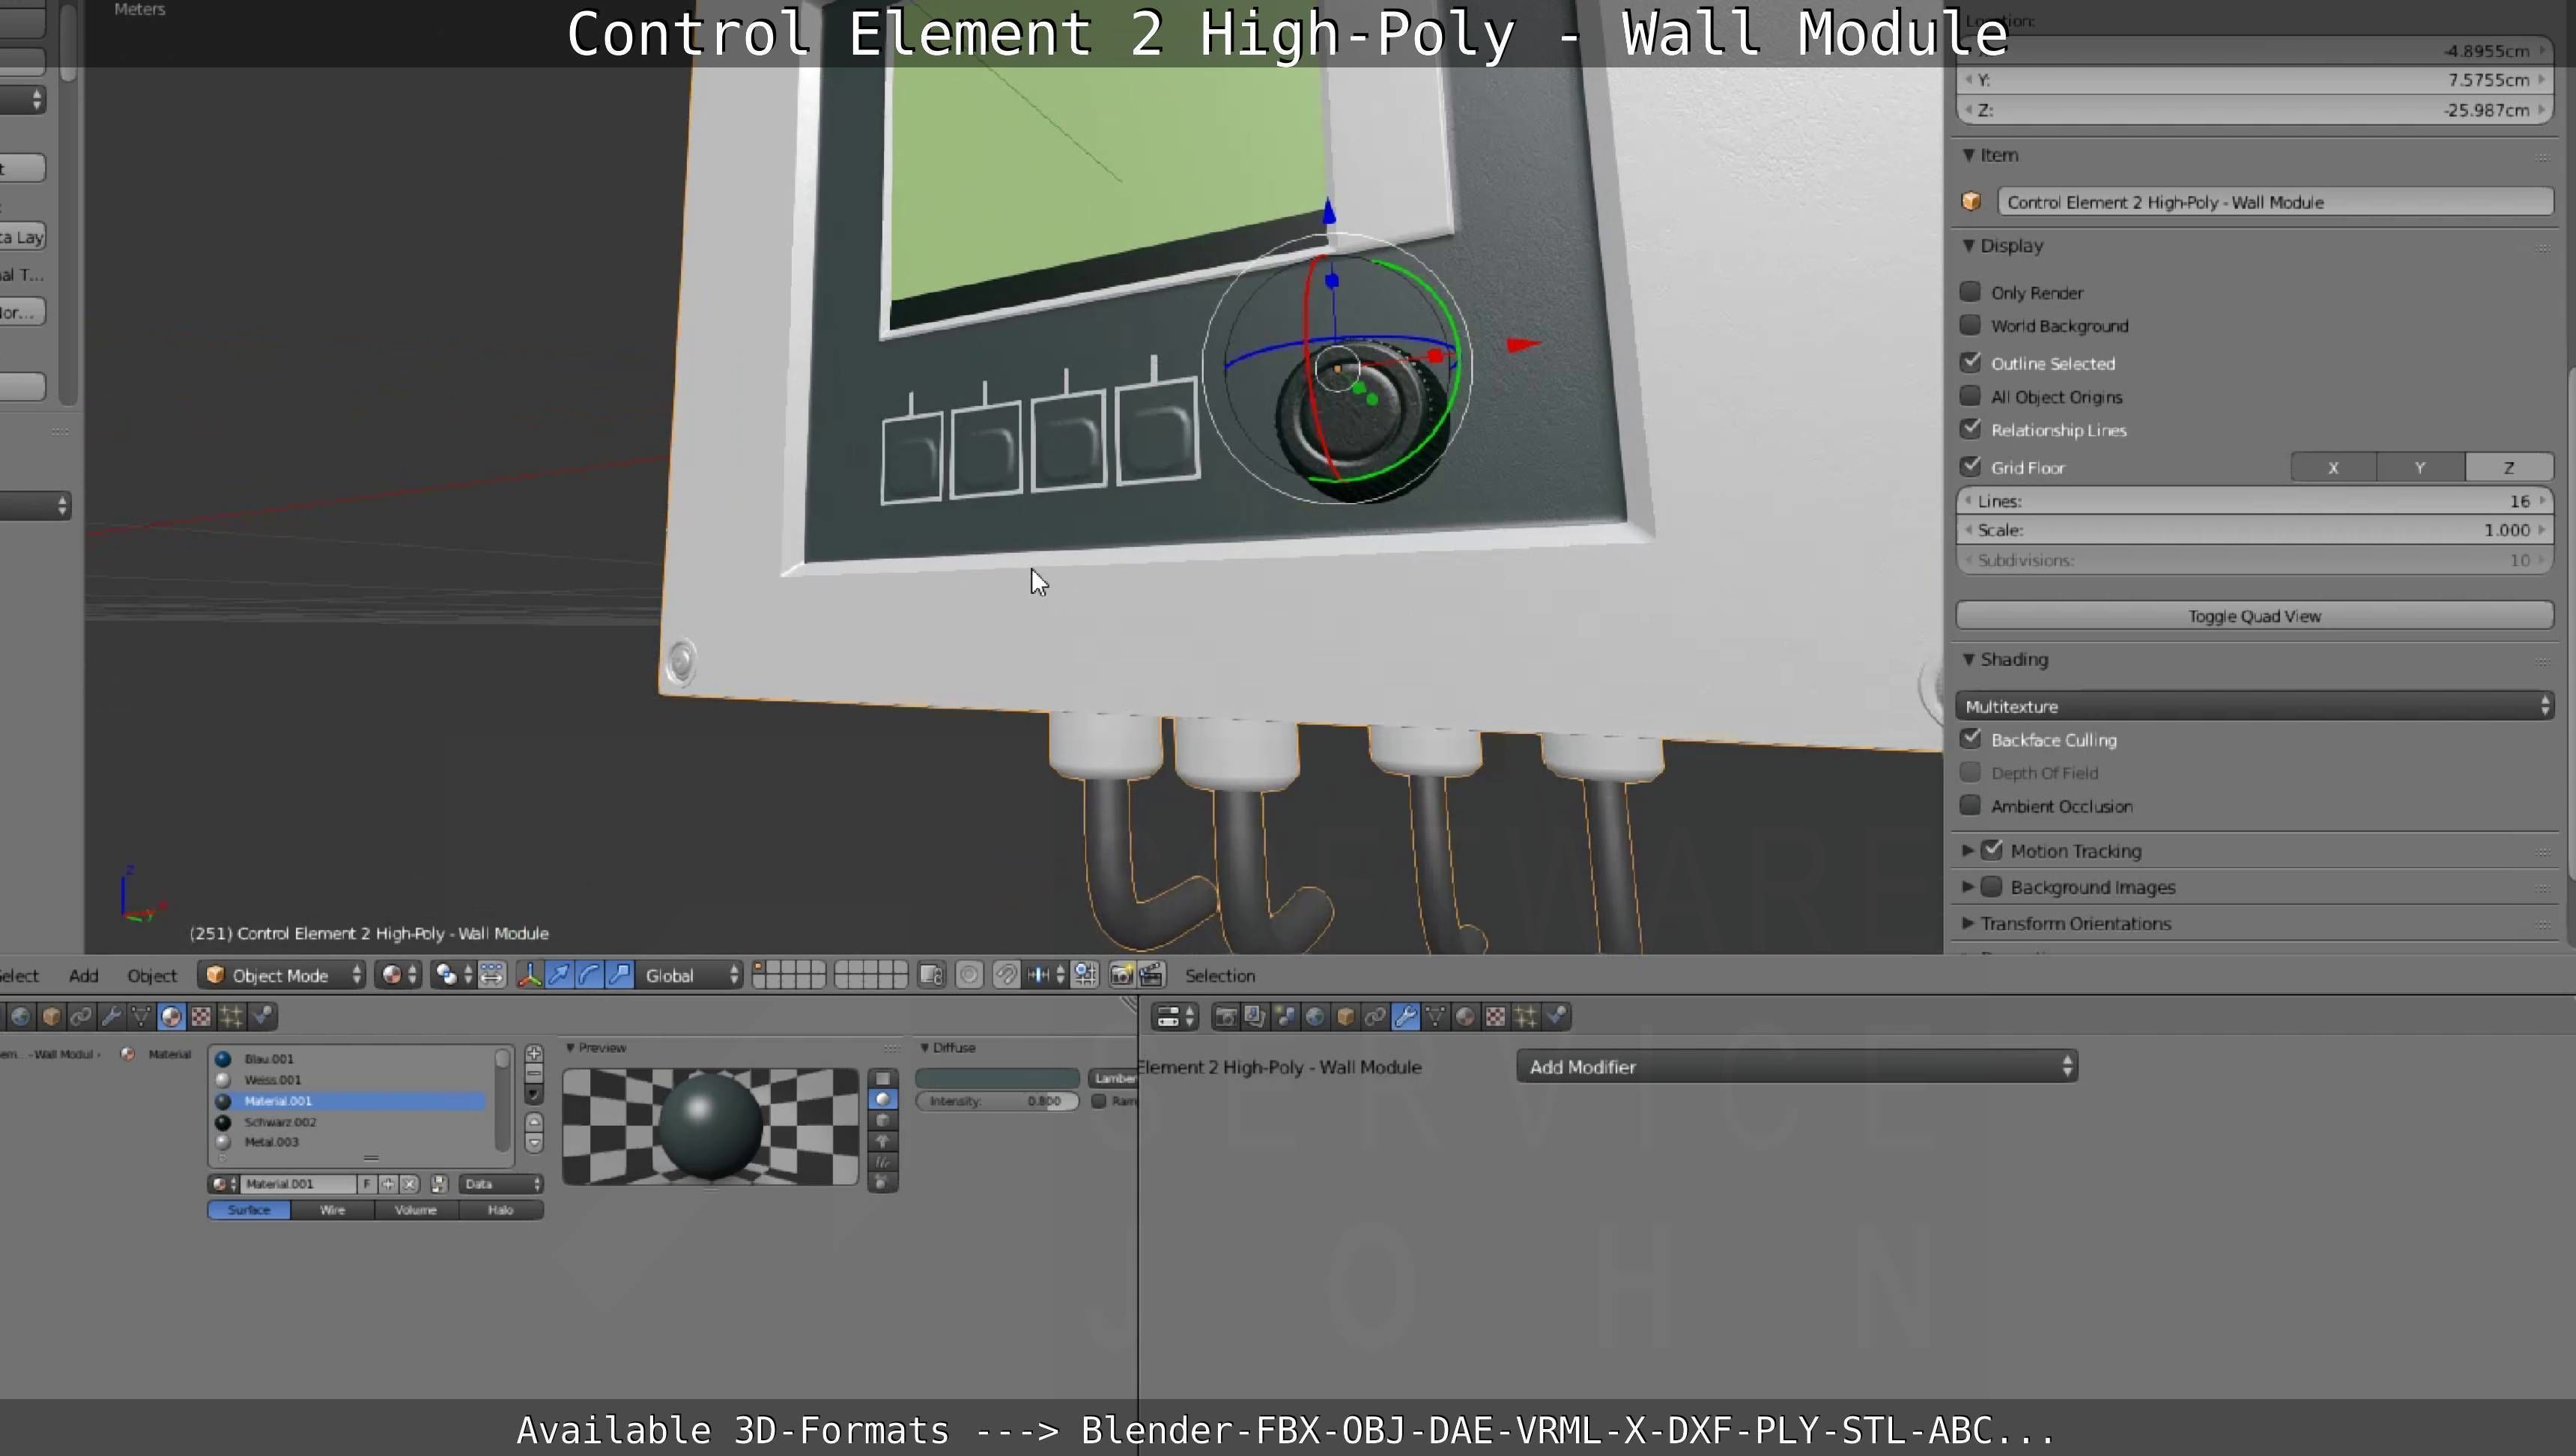Switch material type to Volume

pos(416,1210)
